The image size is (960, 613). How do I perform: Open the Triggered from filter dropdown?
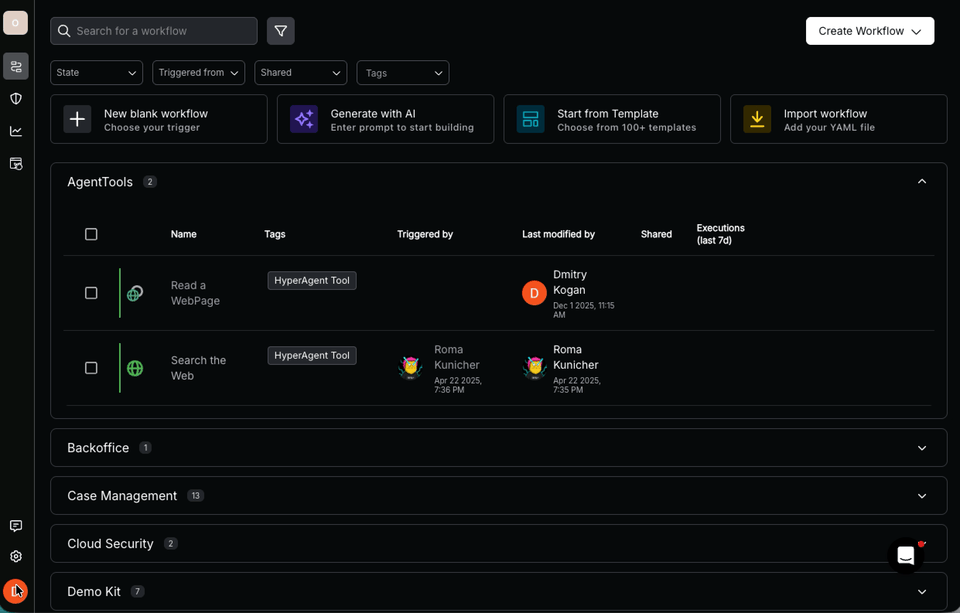click(198, 72)
